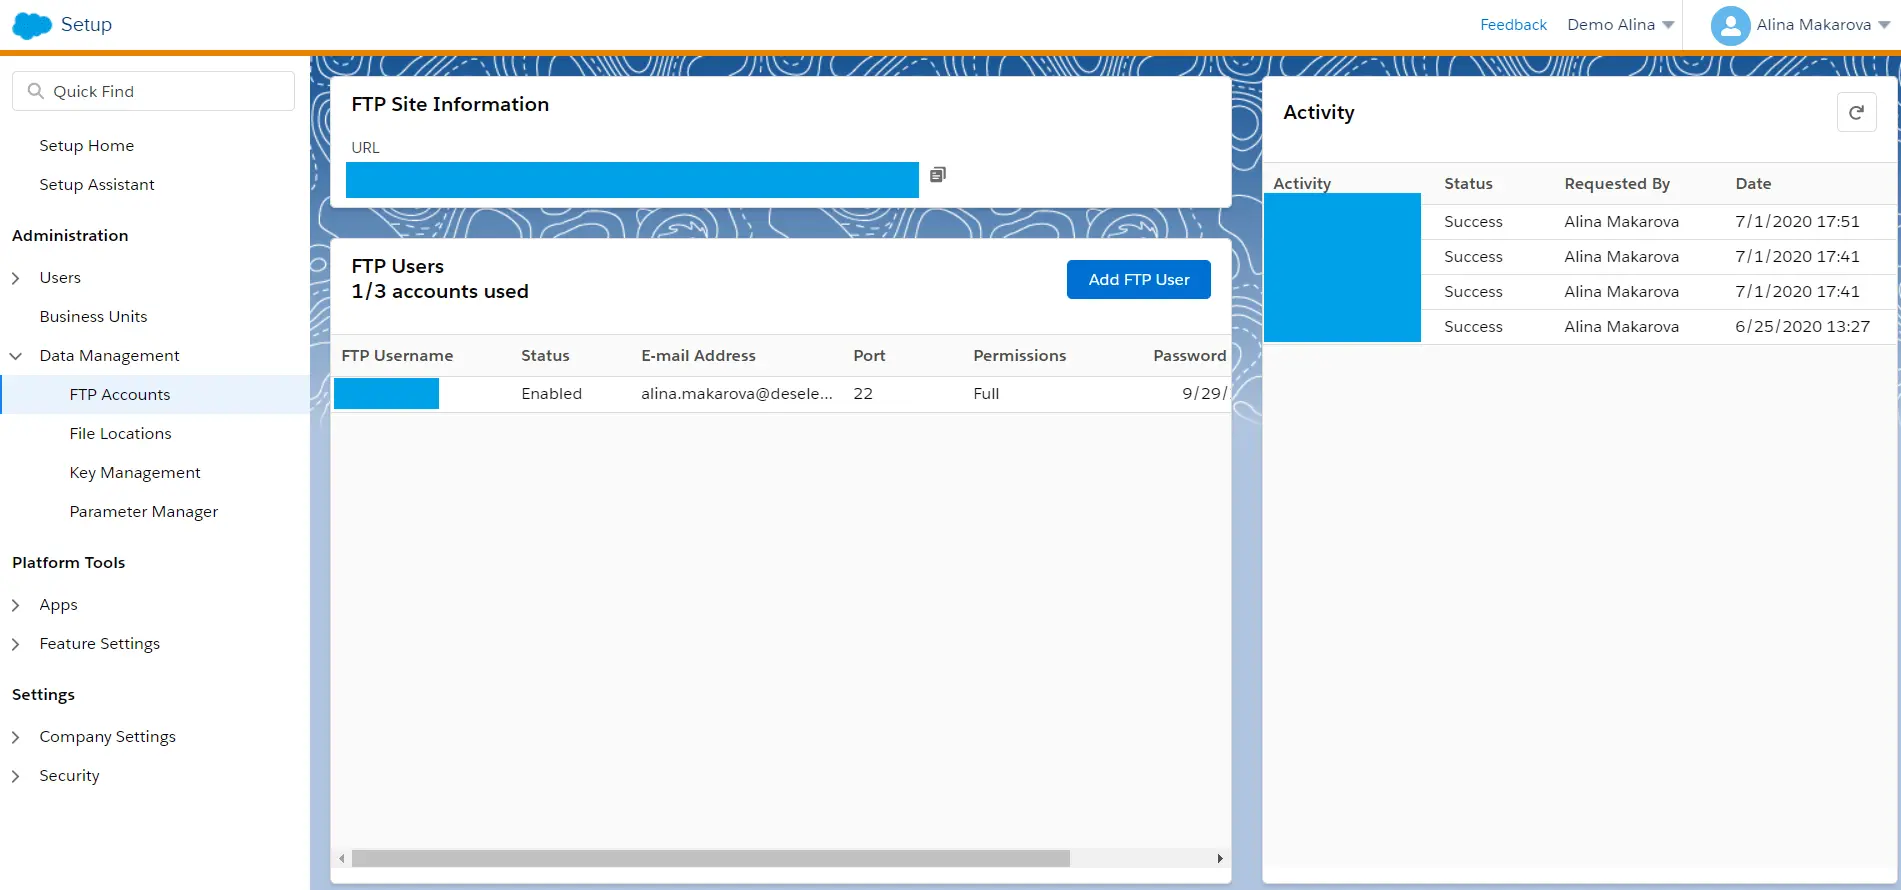This screenshot has height=890, width=1901.
Task: Open File Locations in sidebar
Action: click(x=120, y=433)
